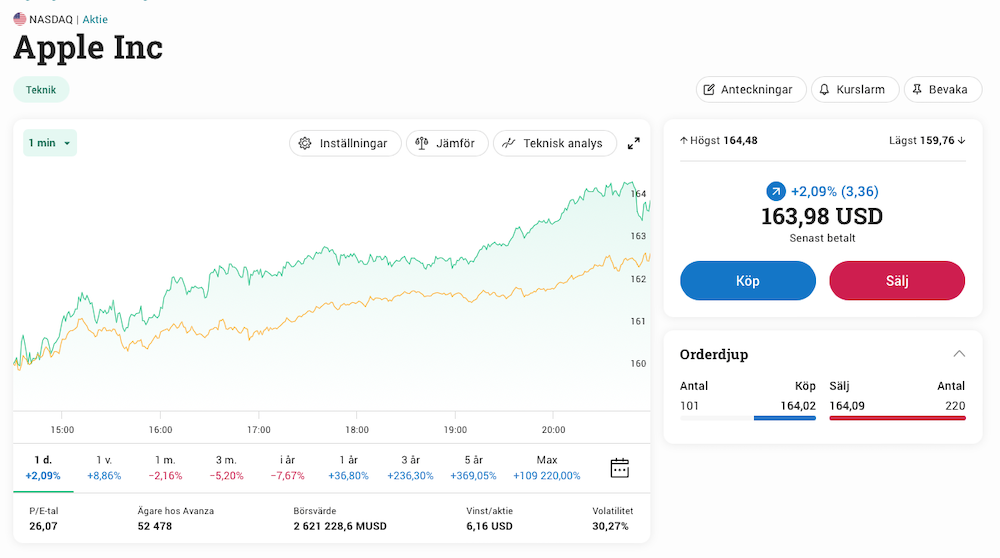1000x558 pixels.
Task: Open Teknisk analys tool
Action: click(554, 143)
